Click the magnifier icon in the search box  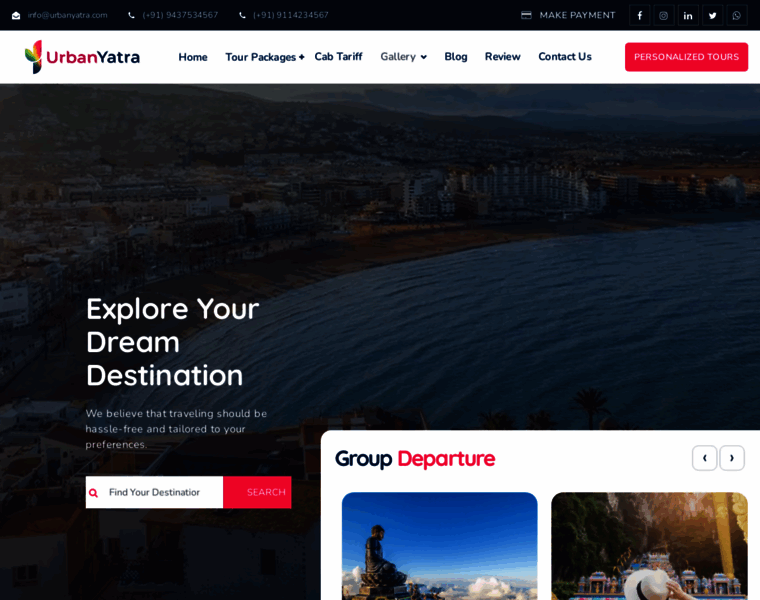[x=93, y=493]
